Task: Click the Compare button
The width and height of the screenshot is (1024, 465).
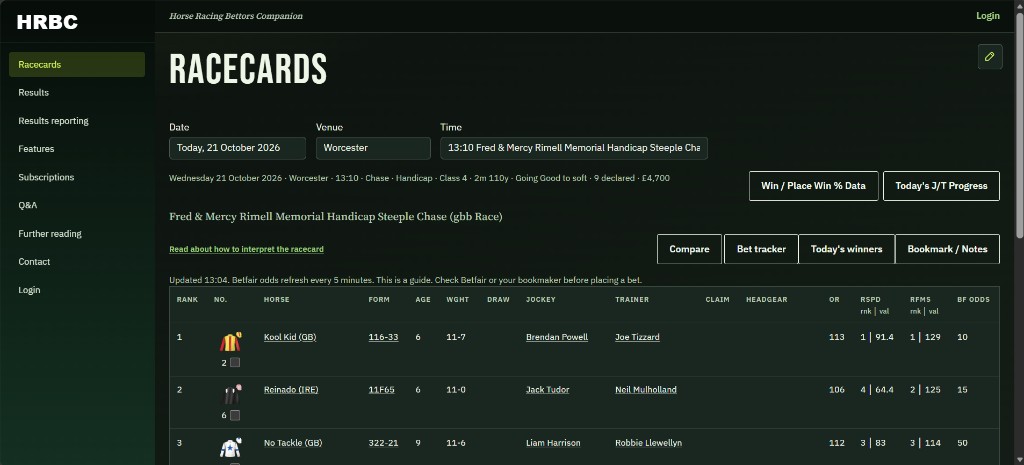Action: tap(689, 249)
